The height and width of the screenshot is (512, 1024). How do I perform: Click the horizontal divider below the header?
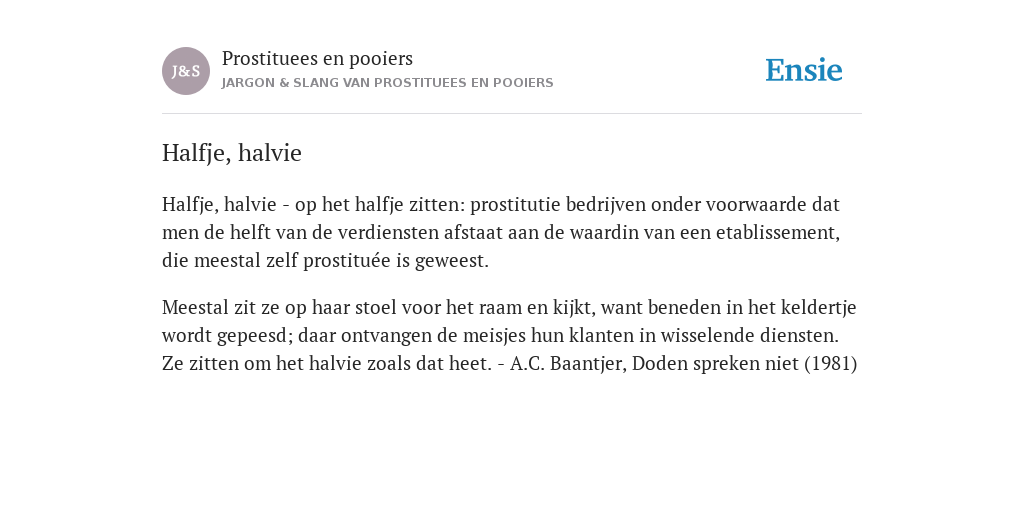512,114
